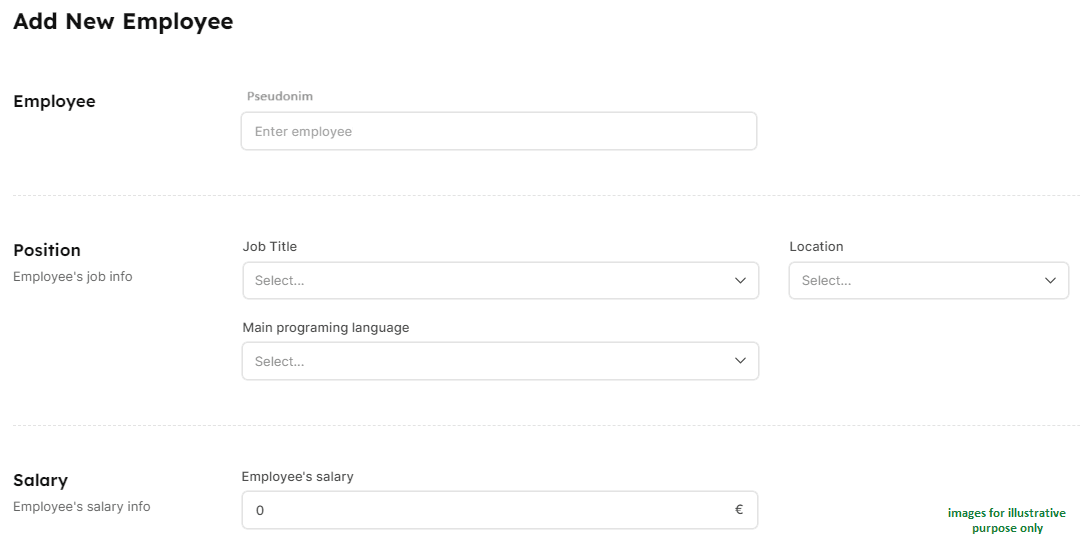Click the Employee's salary info description text
The height and width of the screenshot is (548, 1080).
pos(82,507)
